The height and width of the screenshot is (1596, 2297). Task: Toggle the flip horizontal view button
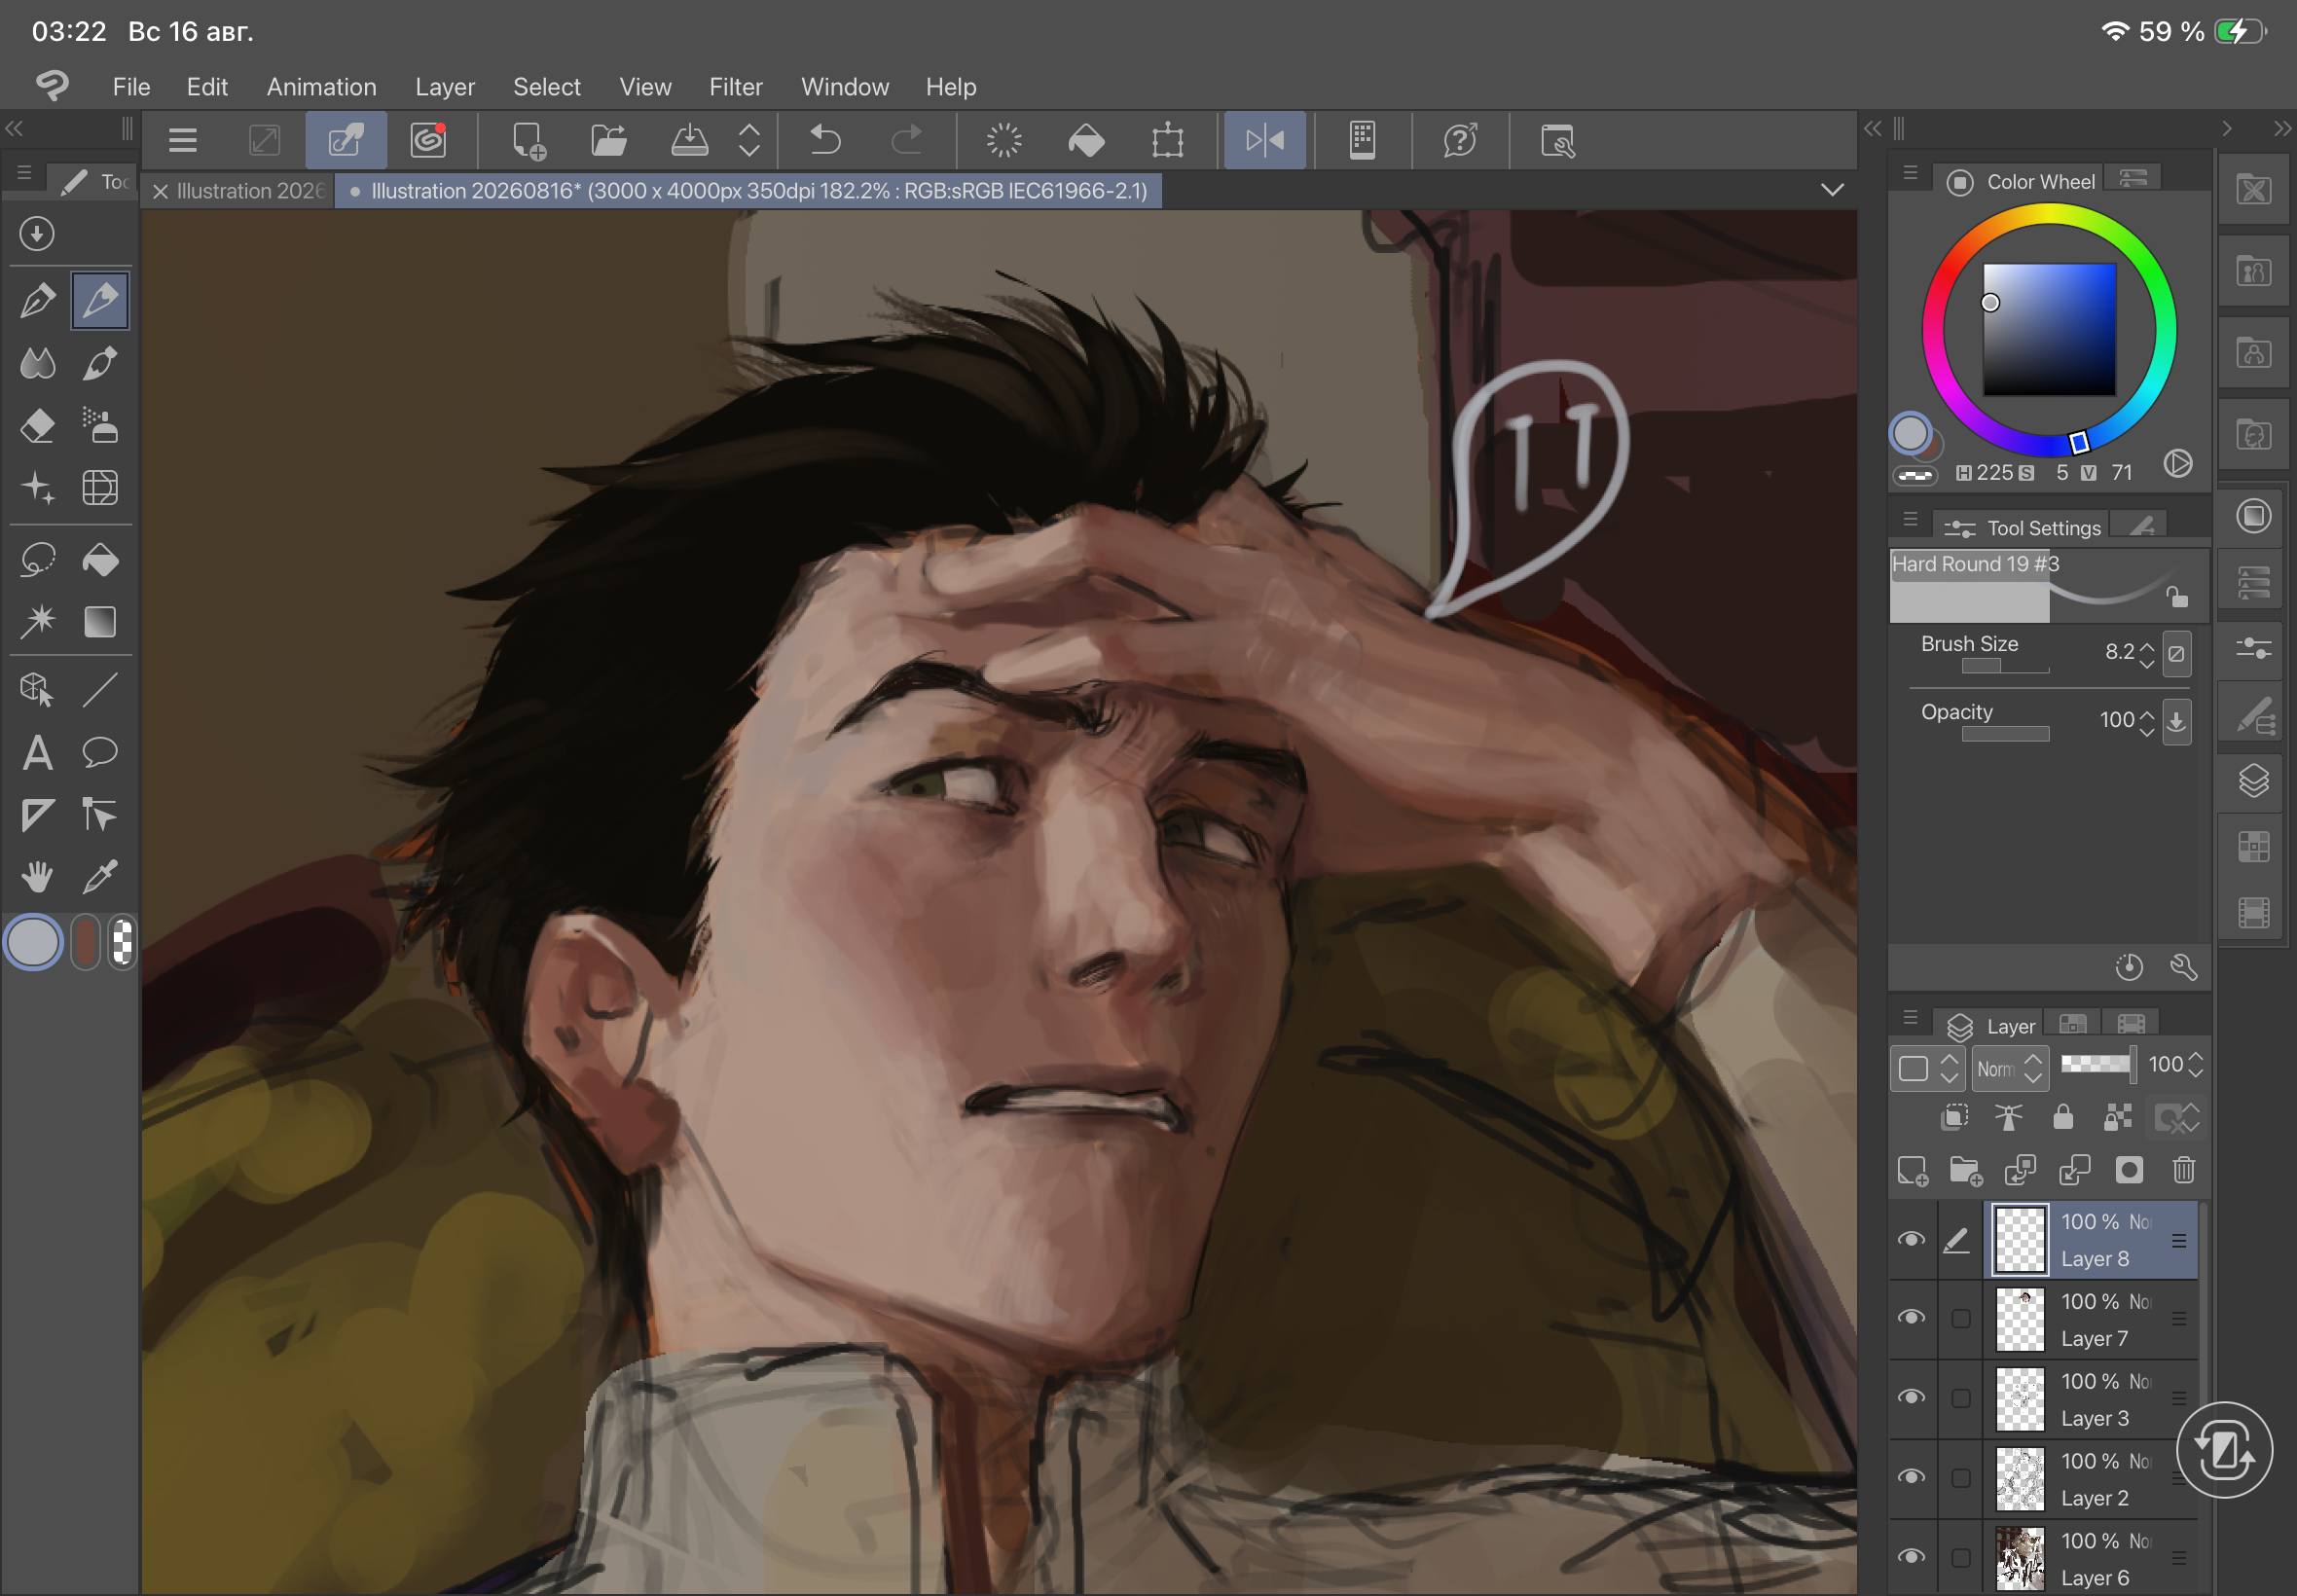coord(1265,140)
